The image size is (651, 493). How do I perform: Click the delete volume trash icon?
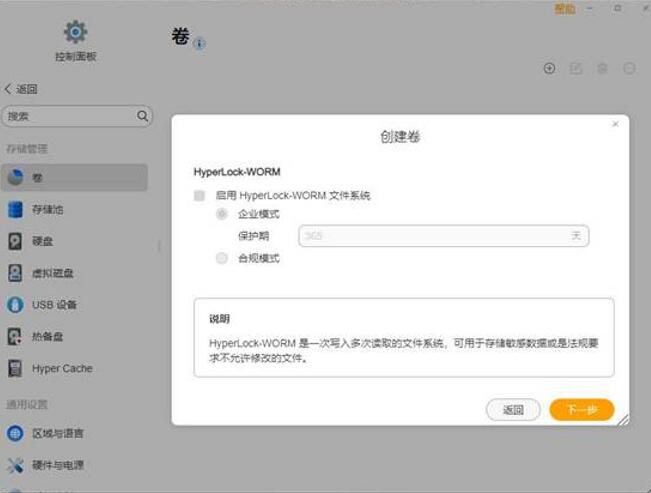pos(602,68)
